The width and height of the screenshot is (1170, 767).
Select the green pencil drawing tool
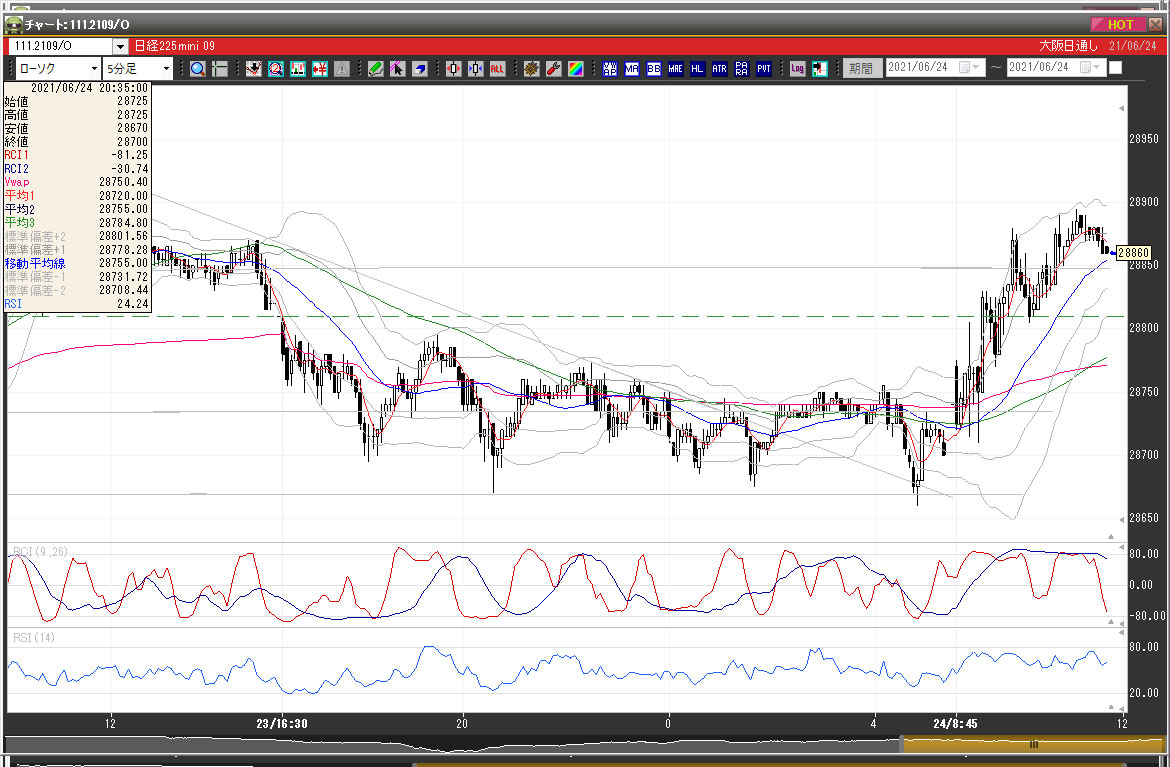point(375,69)
